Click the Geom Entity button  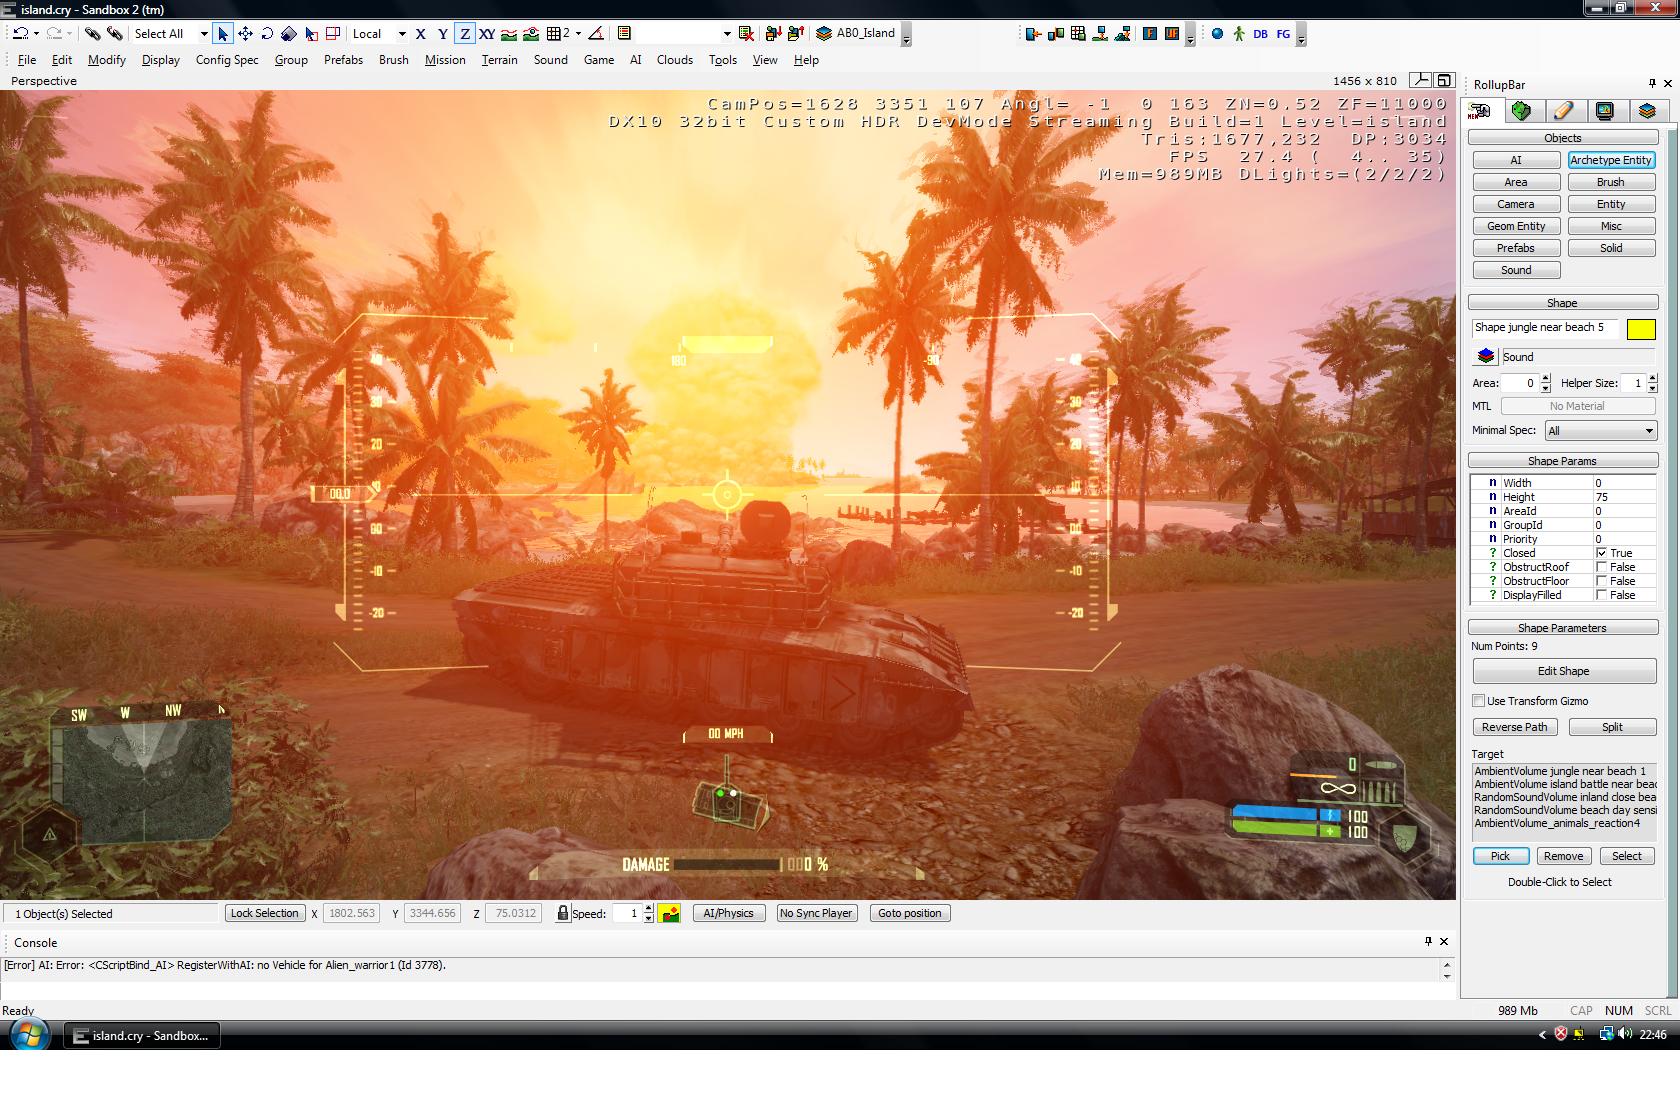1516,226
